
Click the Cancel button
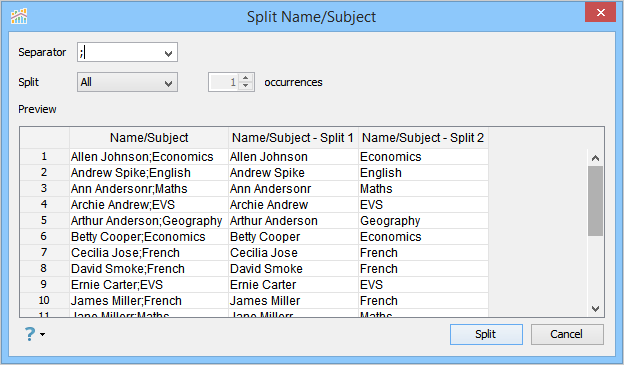tap(567, 334)
